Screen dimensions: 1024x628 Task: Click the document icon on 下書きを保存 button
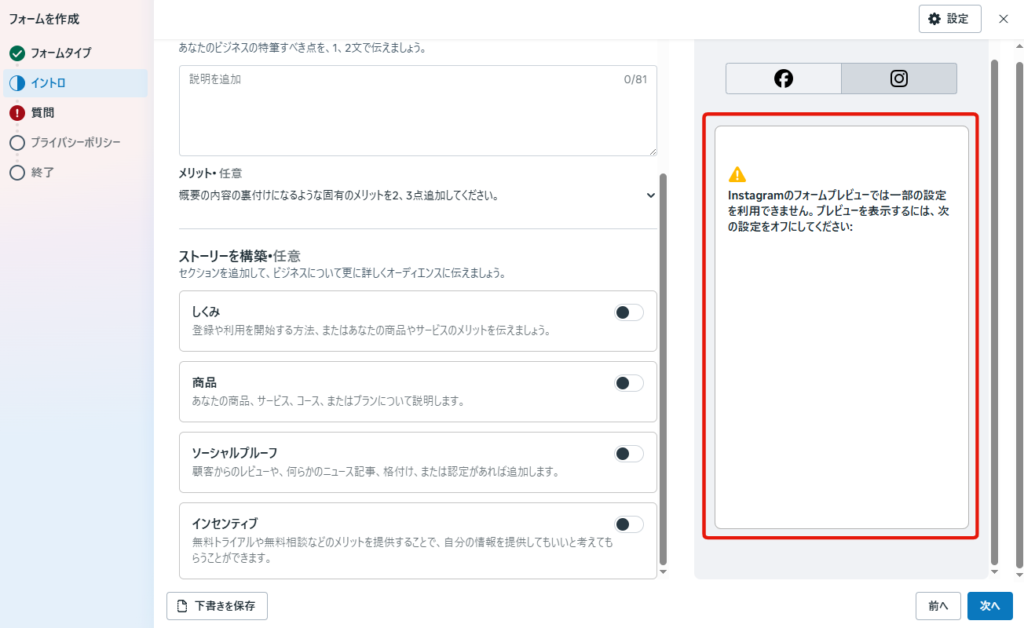point(180,606)
